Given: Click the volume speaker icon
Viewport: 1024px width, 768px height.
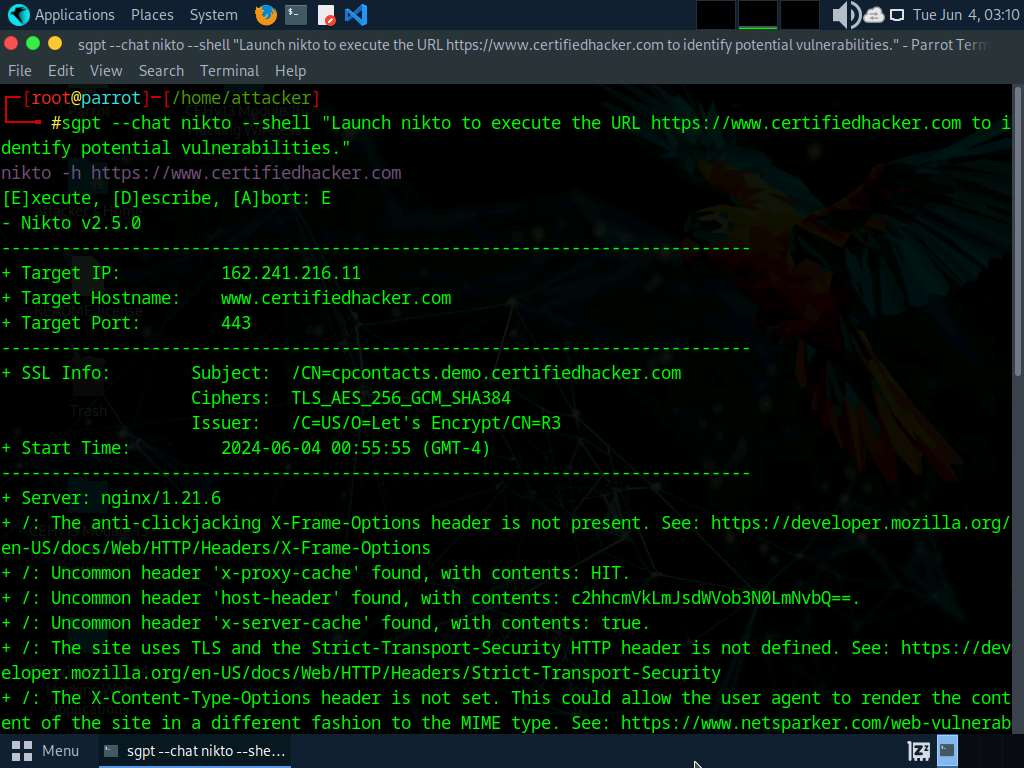Looking at the screenshot, I should [x=845, y=15].
